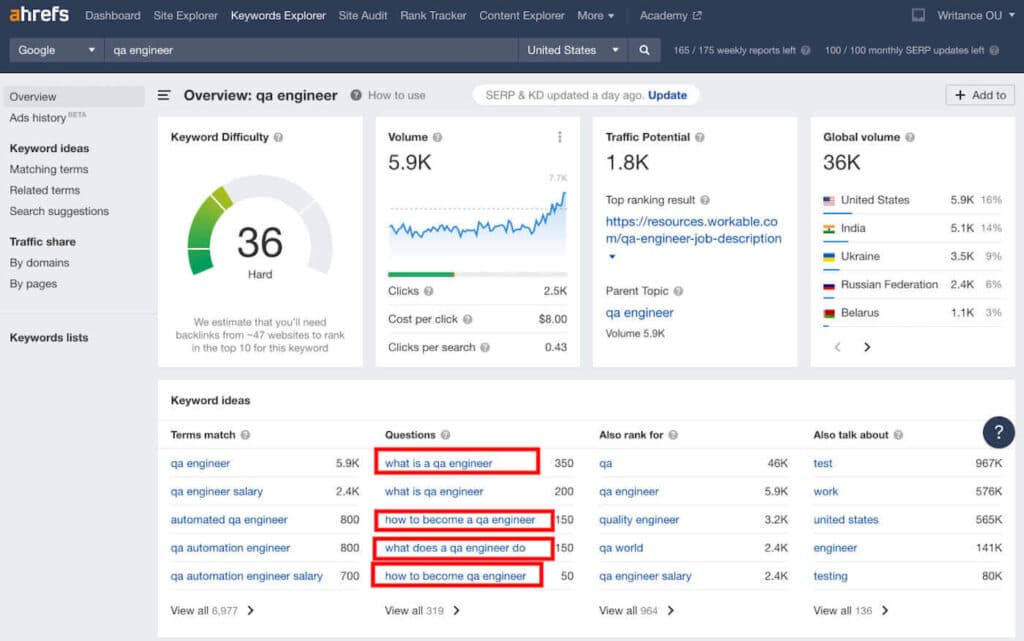The width and height of the screenshot is (1024, 641).
Task: Open the Rank Tracker menu item
Action: click(x=433, y=15)
